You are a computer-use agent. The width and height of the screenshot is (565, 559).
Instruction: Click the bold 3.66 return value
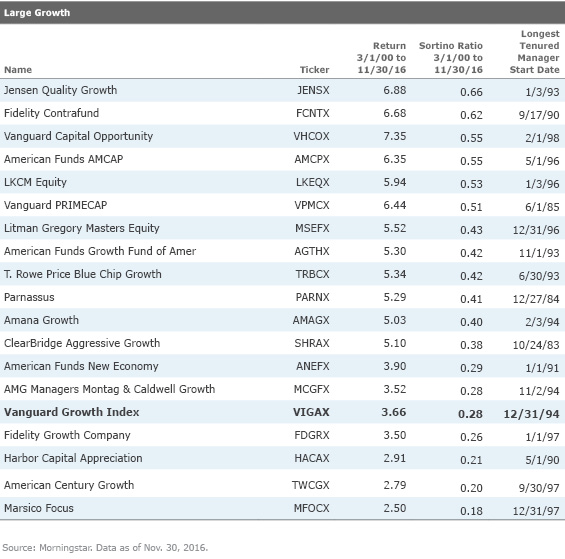point(393,412)
